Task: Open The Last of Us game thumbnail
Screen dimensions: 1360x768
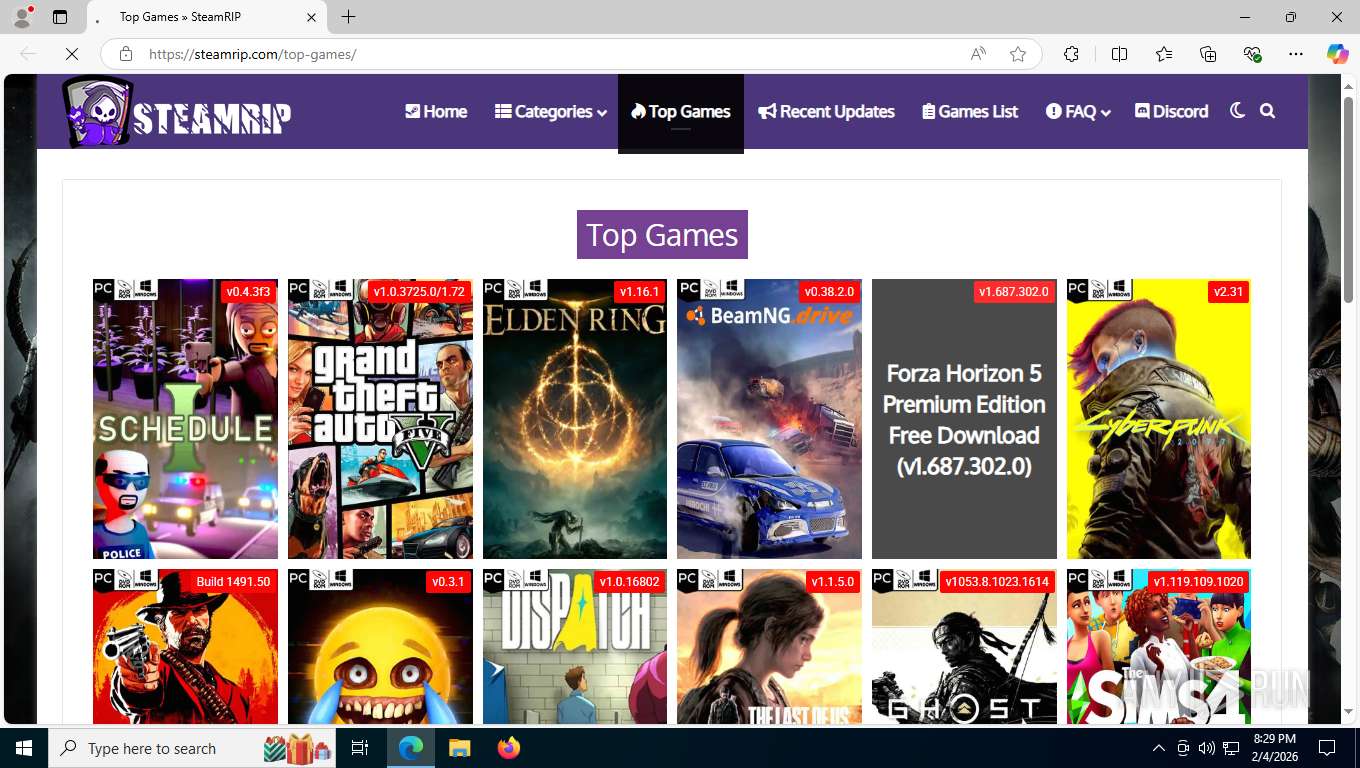Action: (x=769, y=646)
